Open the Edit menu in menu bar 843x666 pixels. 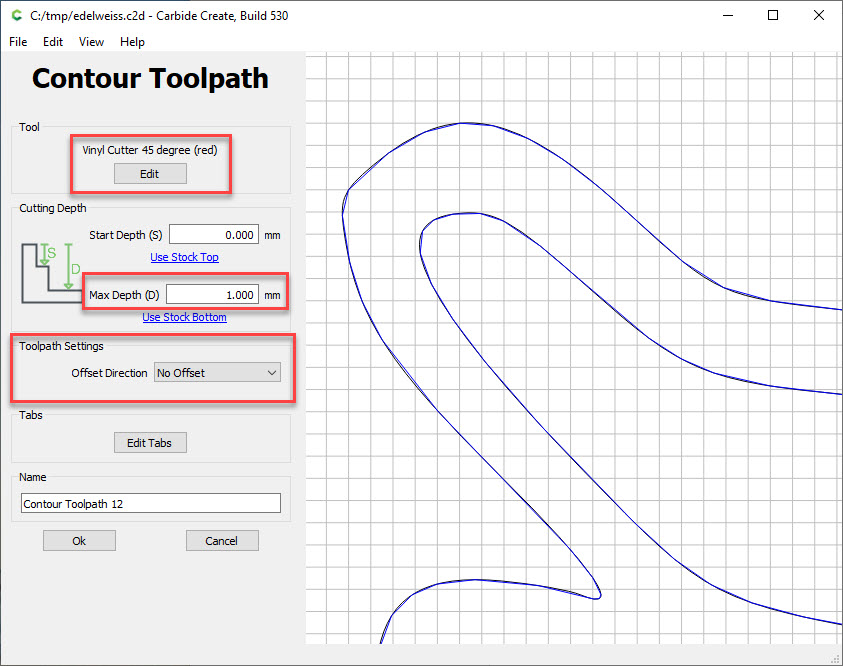pyautogui.click(x=53, y=42)
